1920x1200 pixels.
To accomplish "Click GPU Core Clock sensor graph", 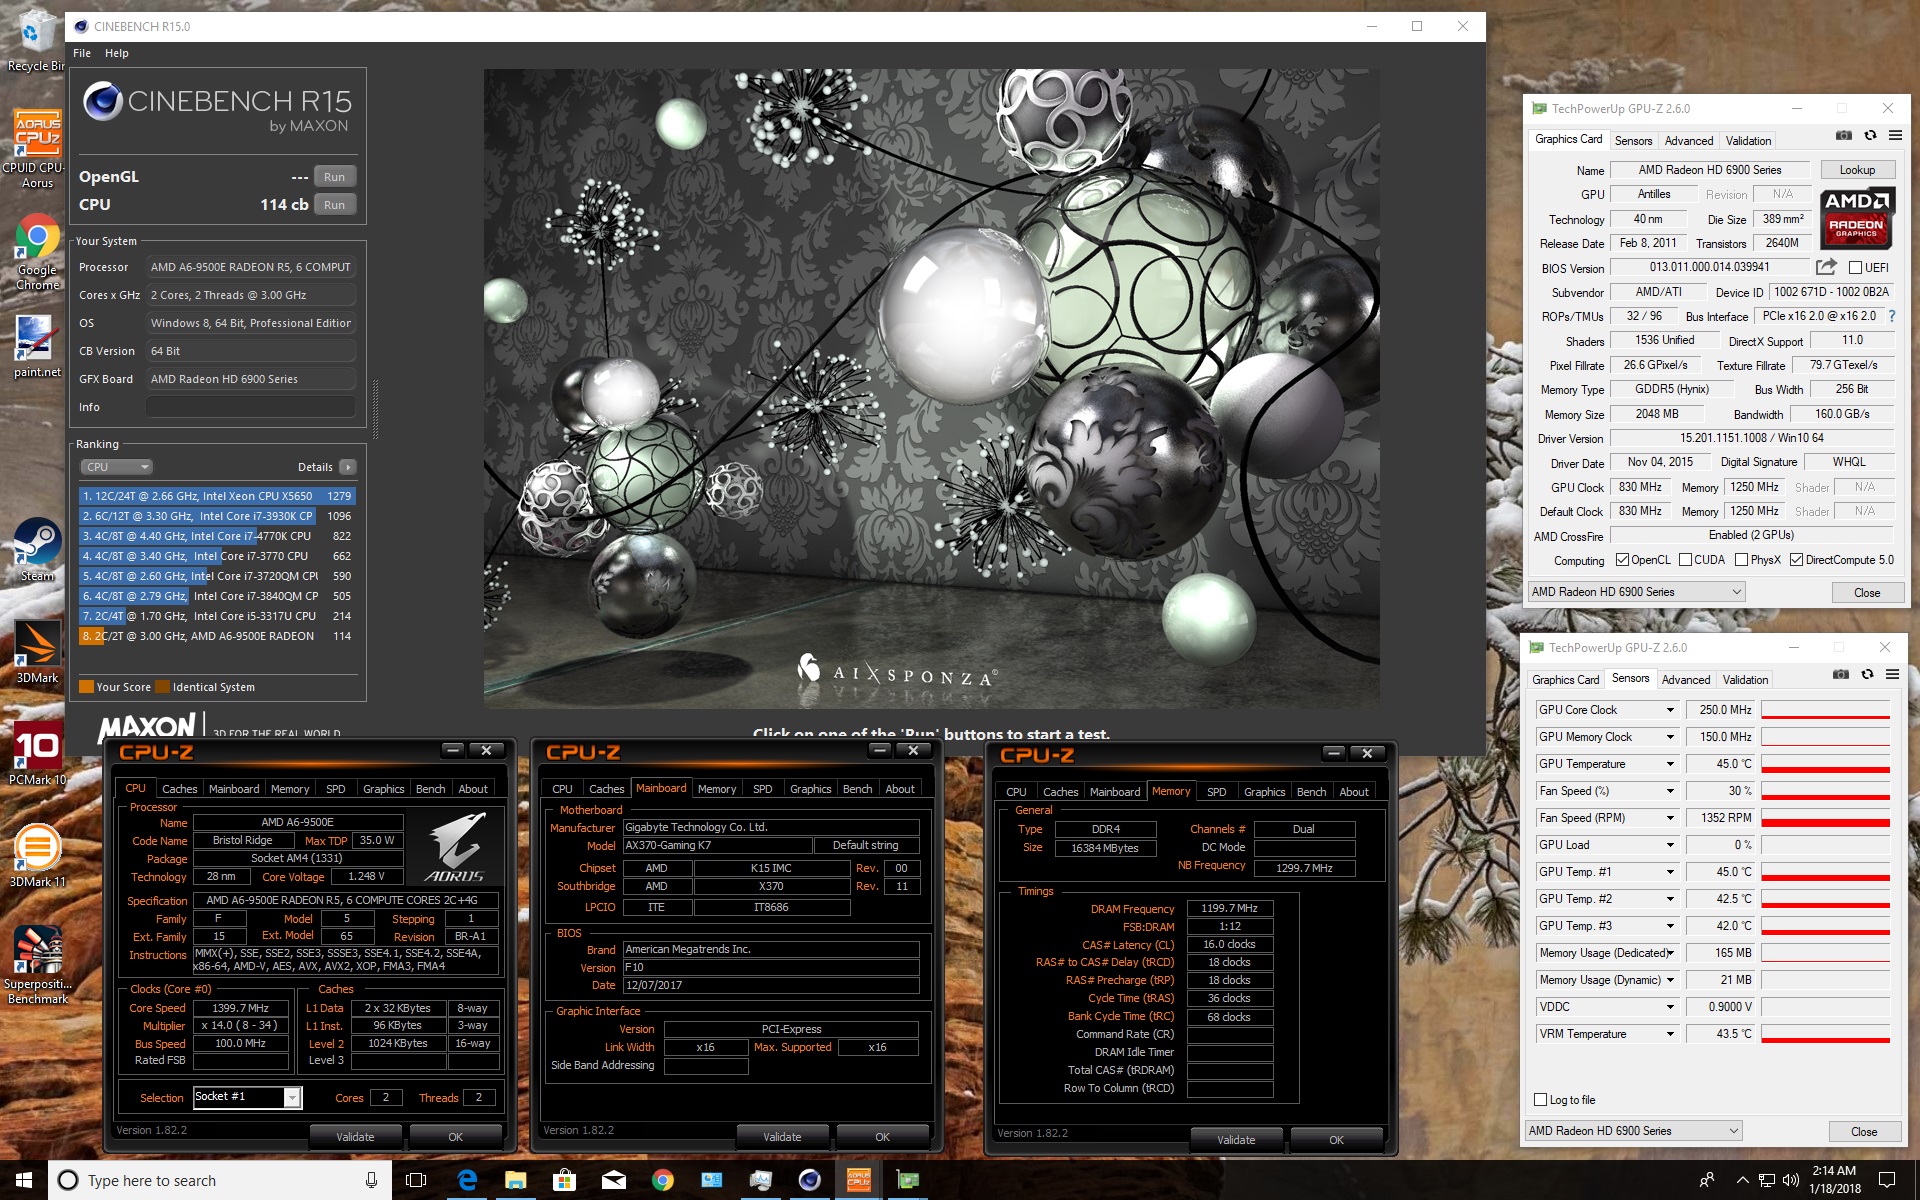I will [x=1825, y=710].
